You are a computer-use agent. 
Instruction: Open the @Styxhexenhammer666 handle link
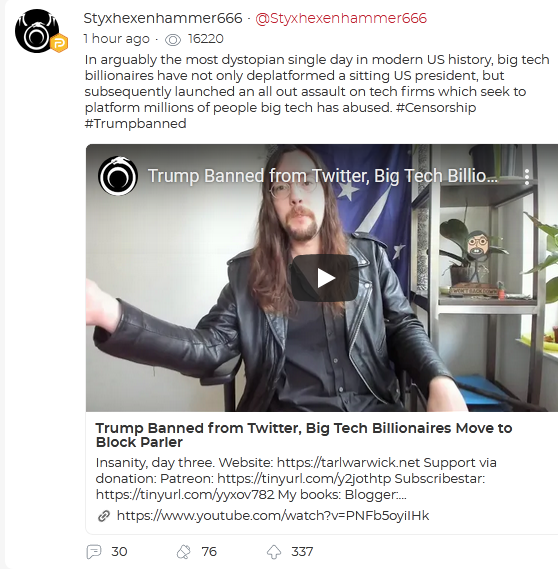tap(341, 18)
